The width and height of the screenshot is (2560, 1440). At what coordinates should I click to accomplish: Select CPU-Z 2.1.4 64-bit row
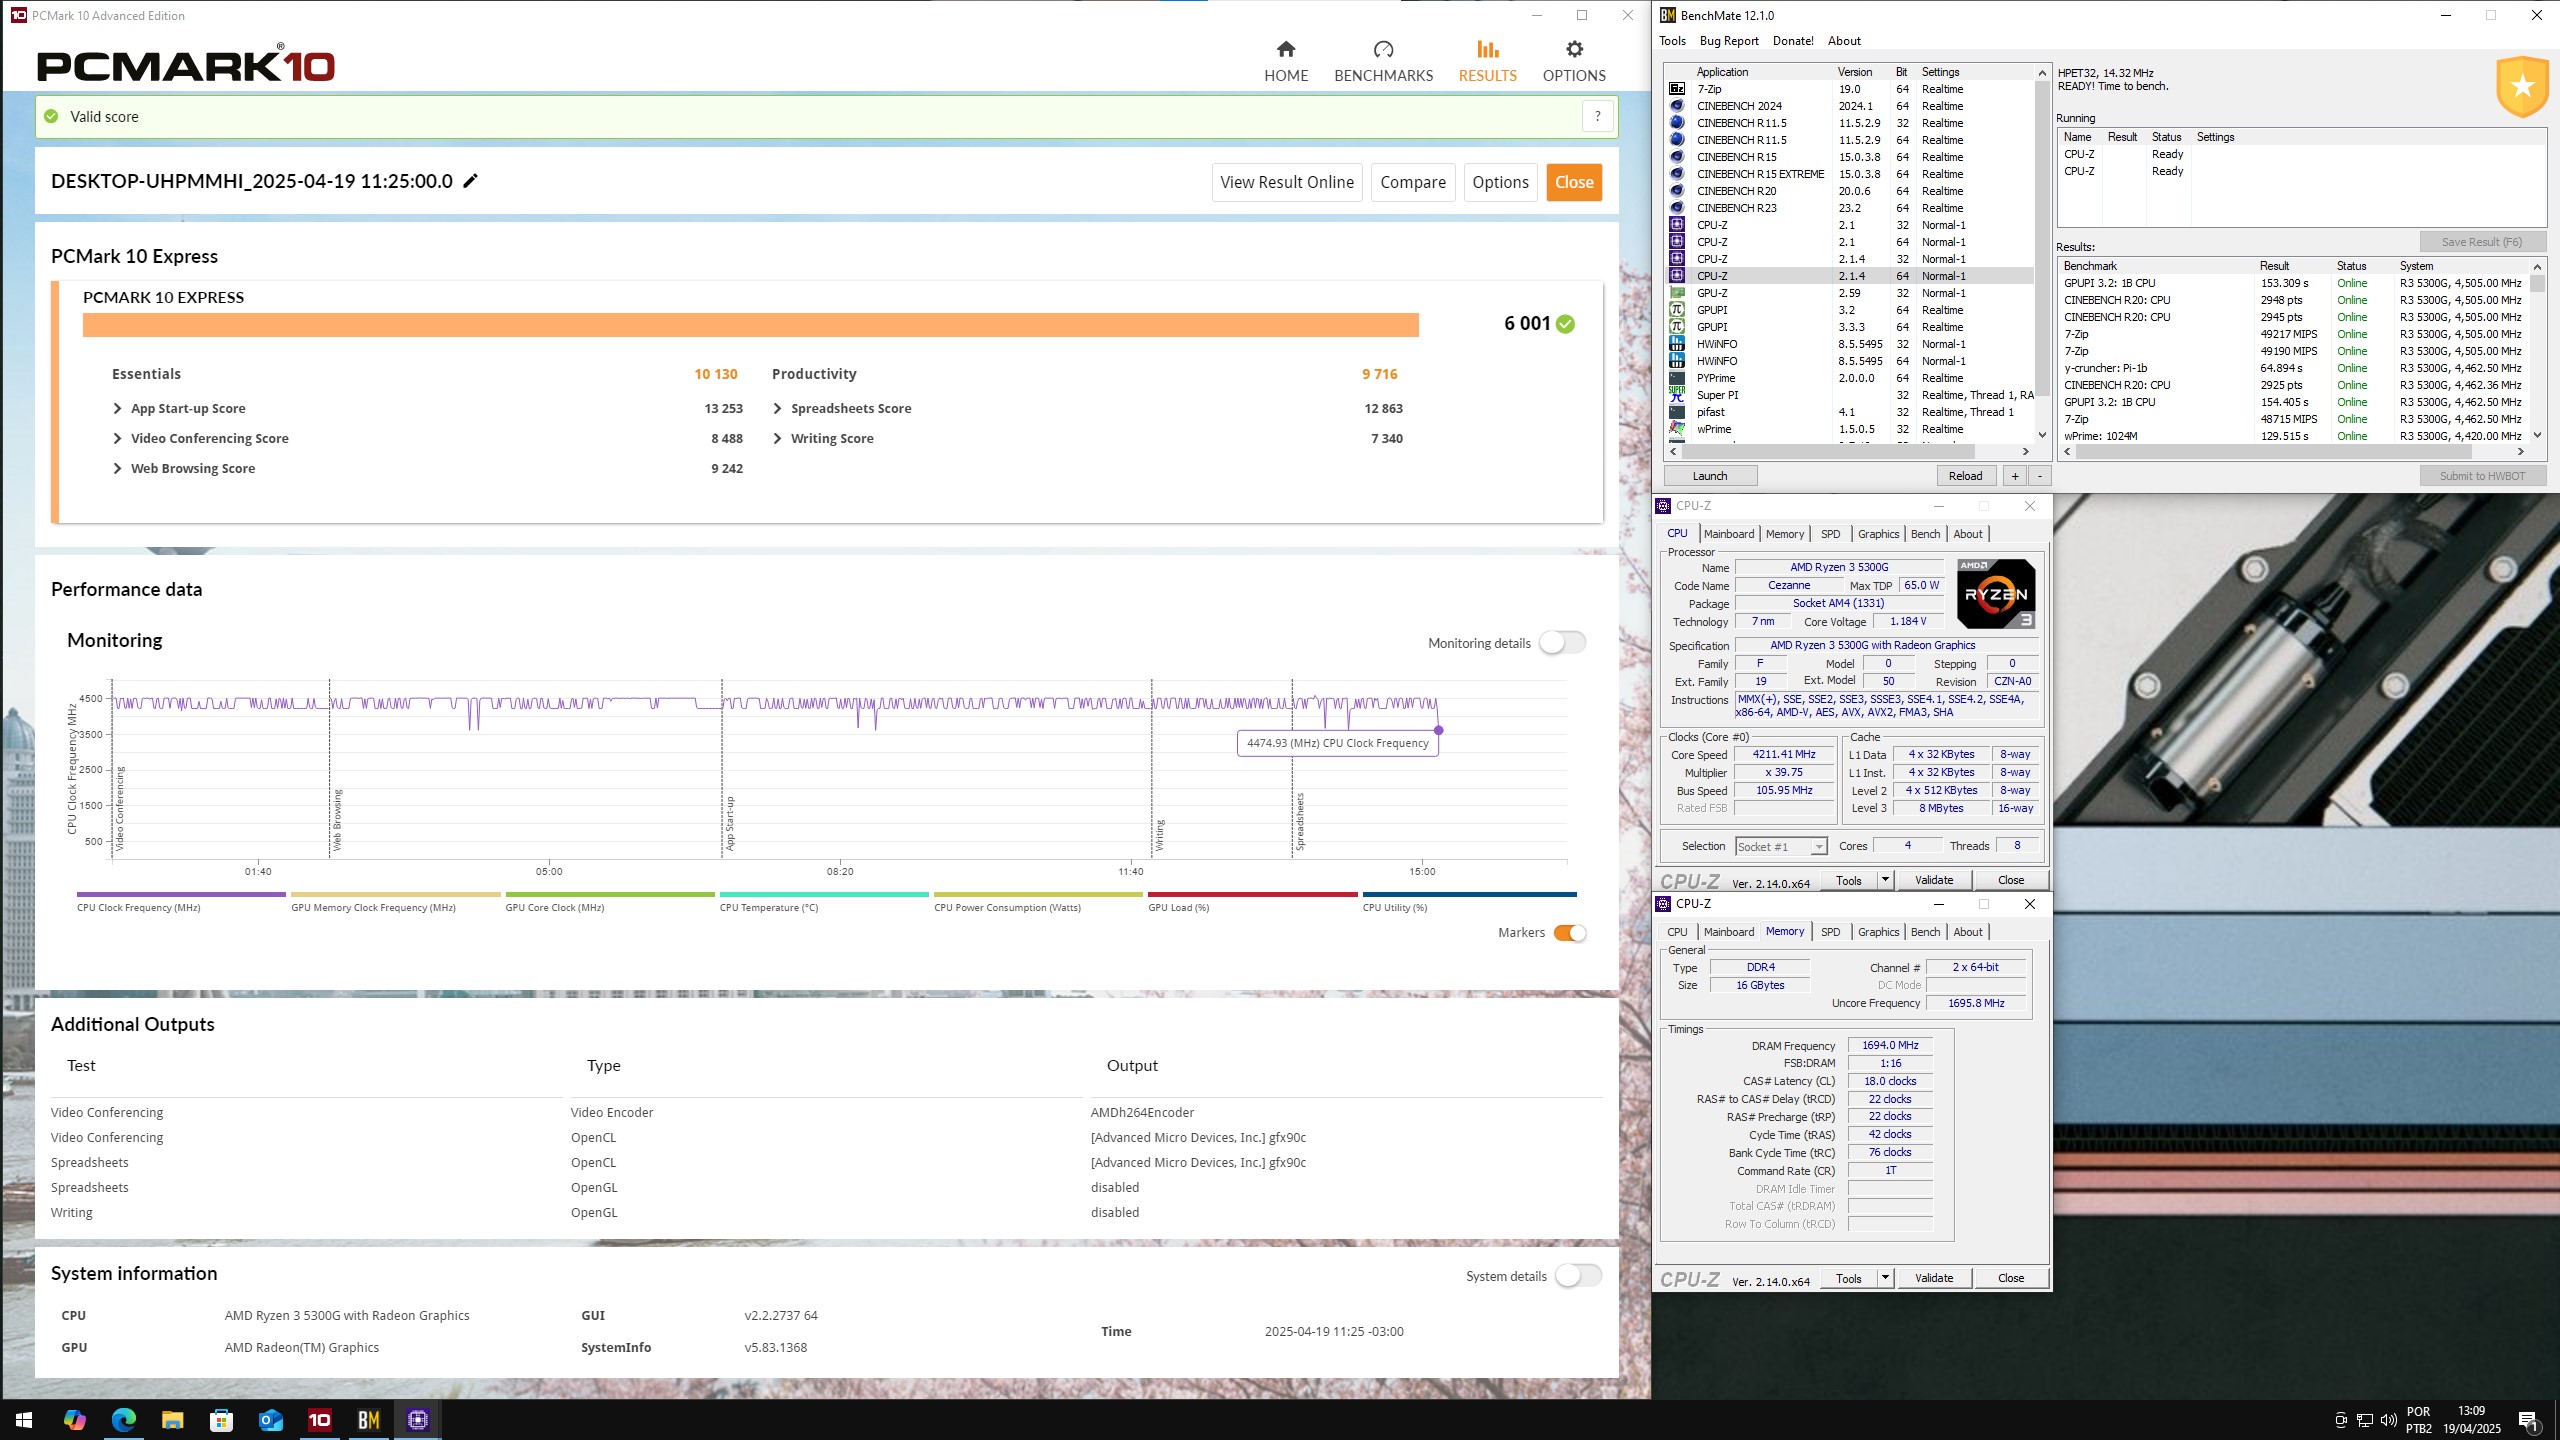[x=1849, y=276]
